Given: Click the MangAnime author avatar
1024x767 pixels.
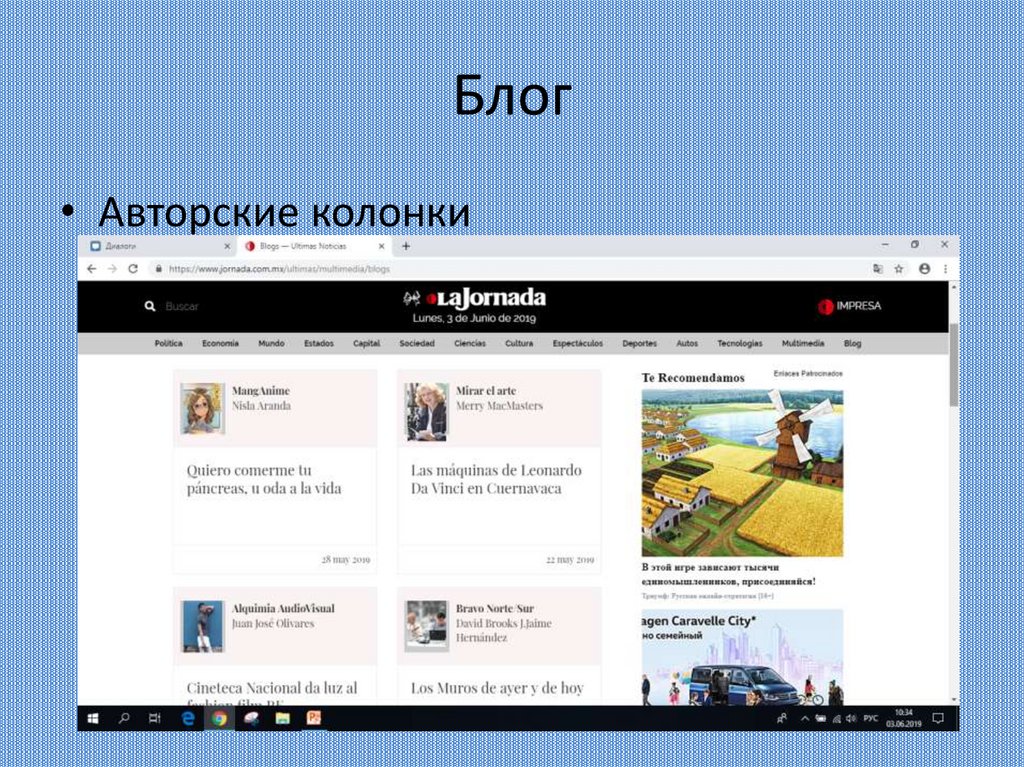Looking at the screenshot, I should [202, 409].
